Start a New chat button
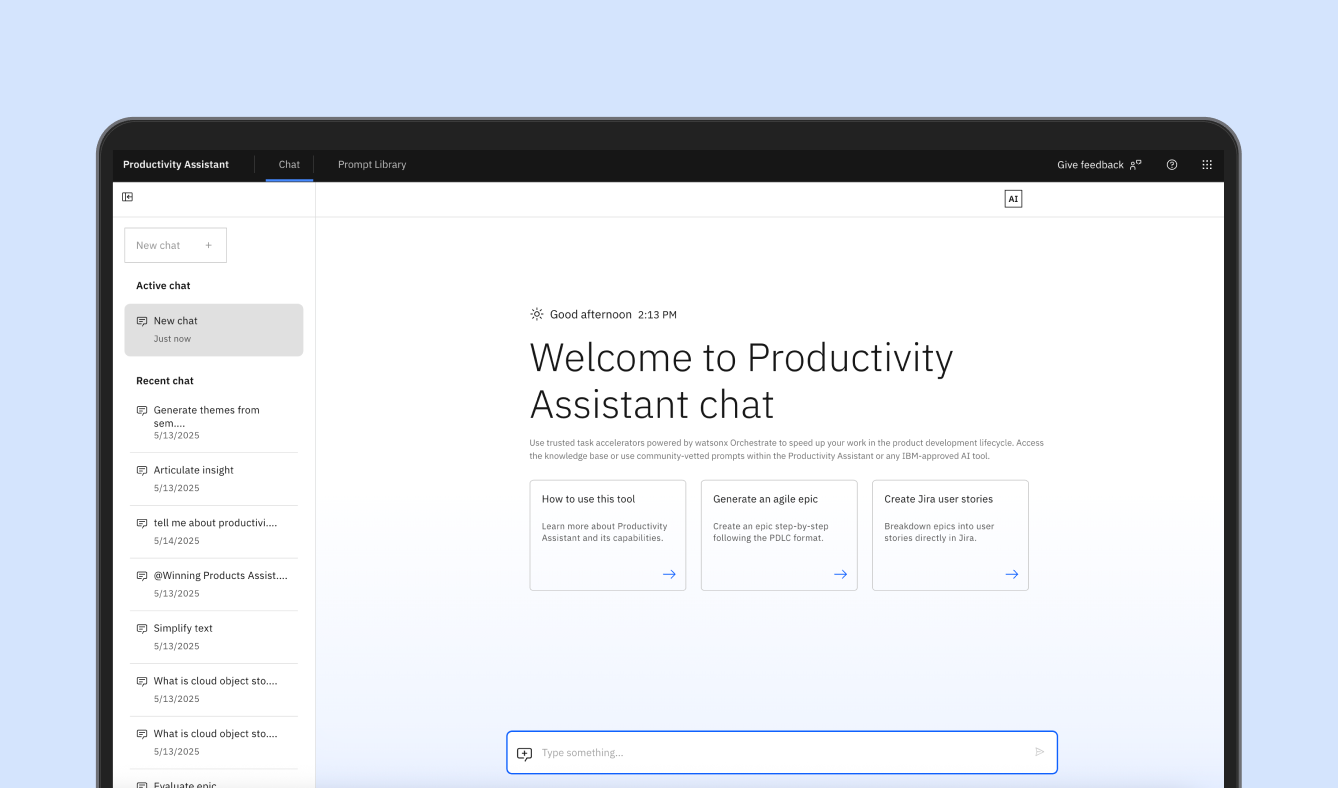 175,245
